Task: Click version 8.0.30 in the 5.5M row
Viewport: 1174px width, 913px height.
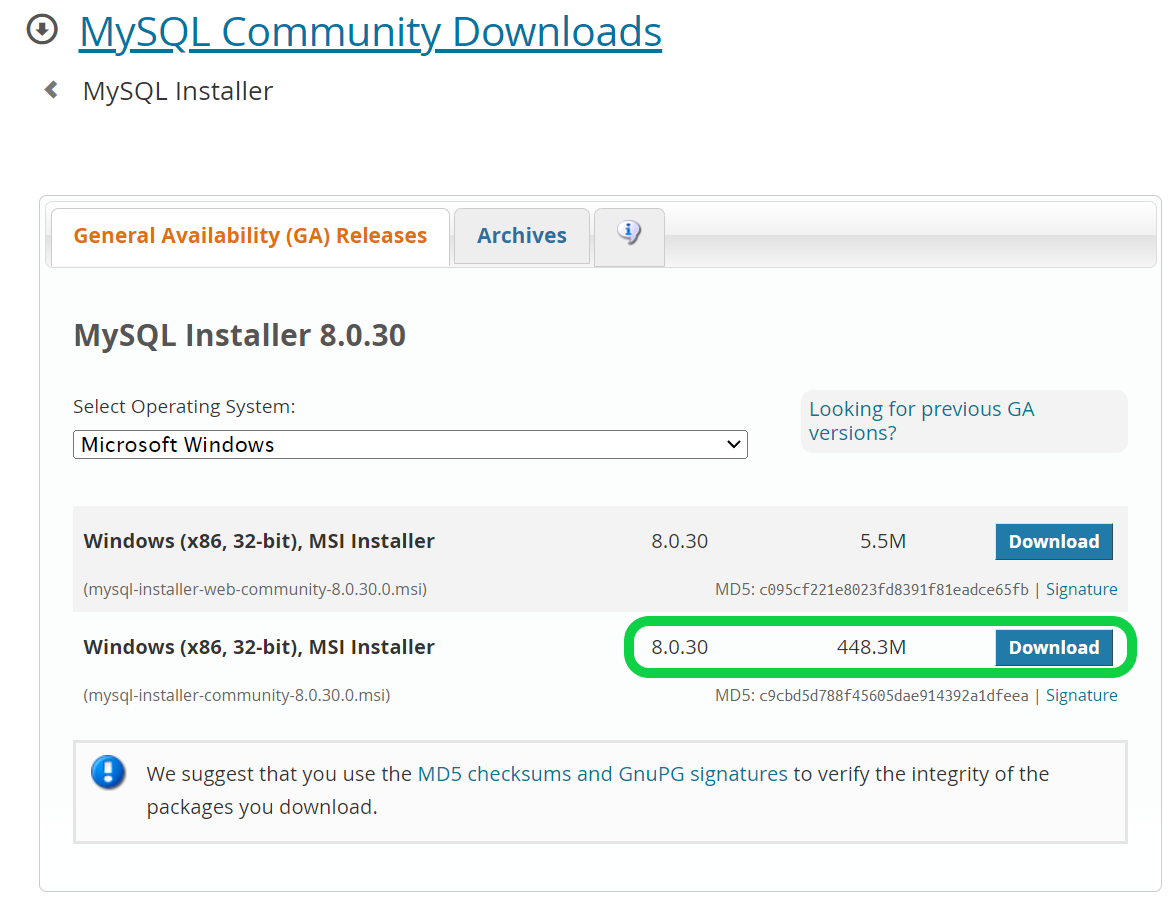Action: click(x=679, y=542)
